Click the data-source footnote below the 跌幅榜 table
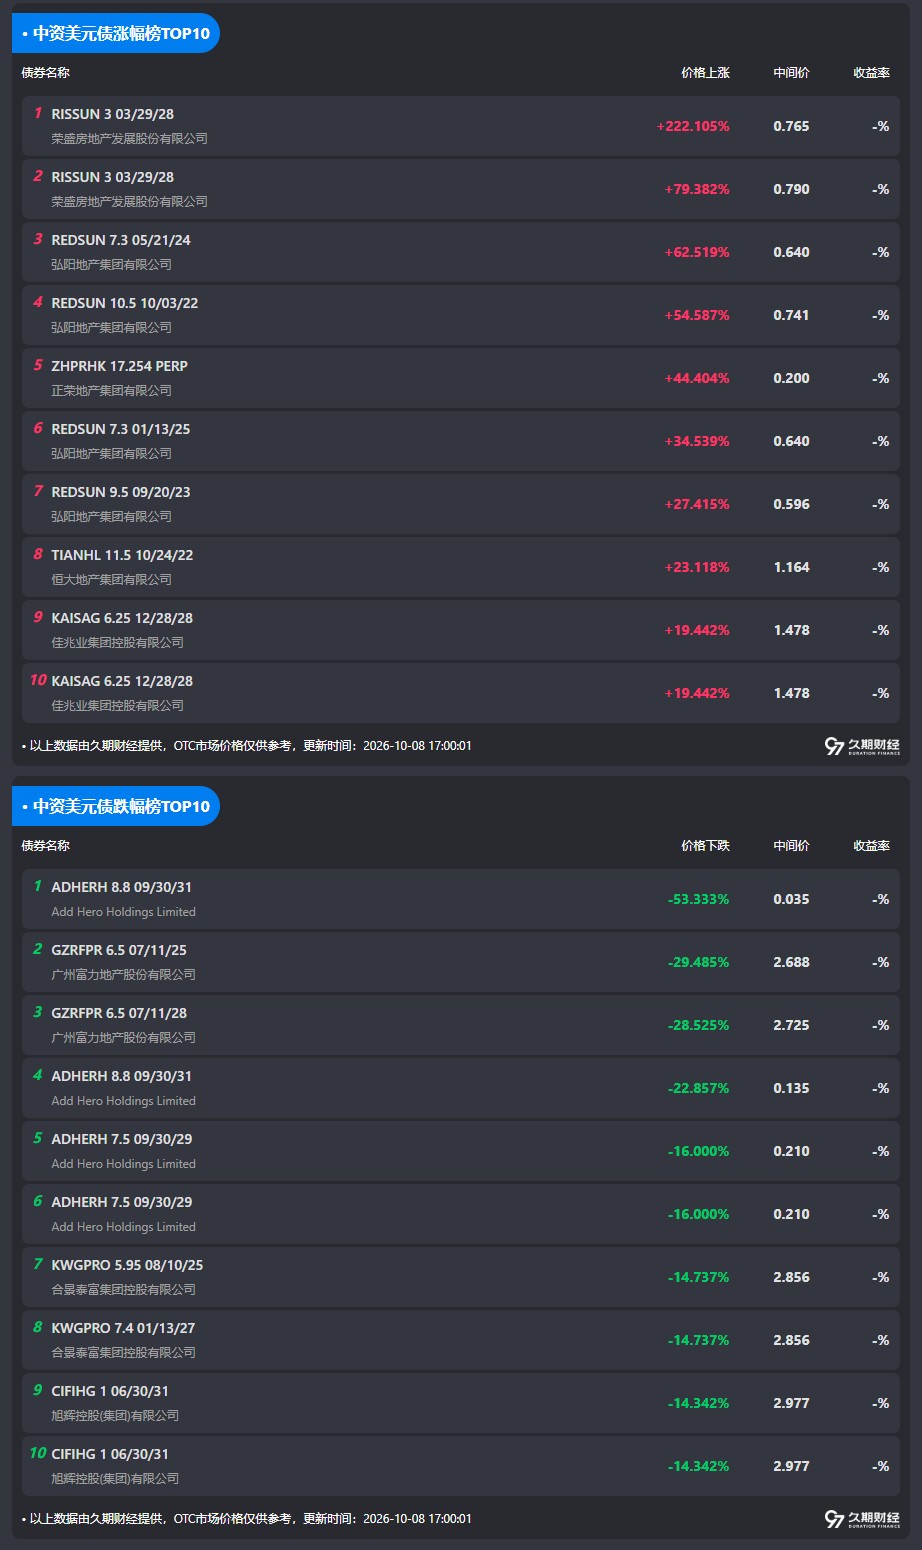922x1550 pixels. point(247,1519)
